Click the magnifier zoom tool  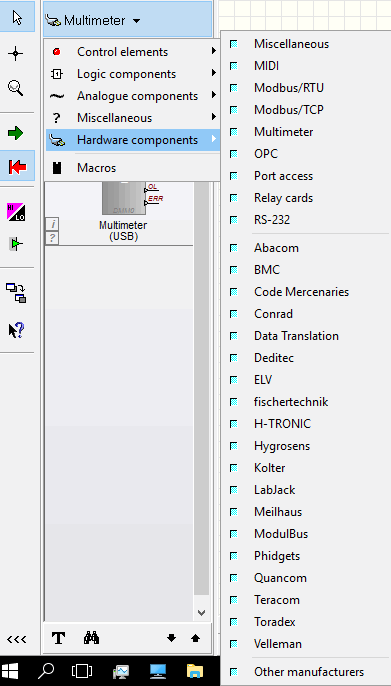(x=16, y=88)
